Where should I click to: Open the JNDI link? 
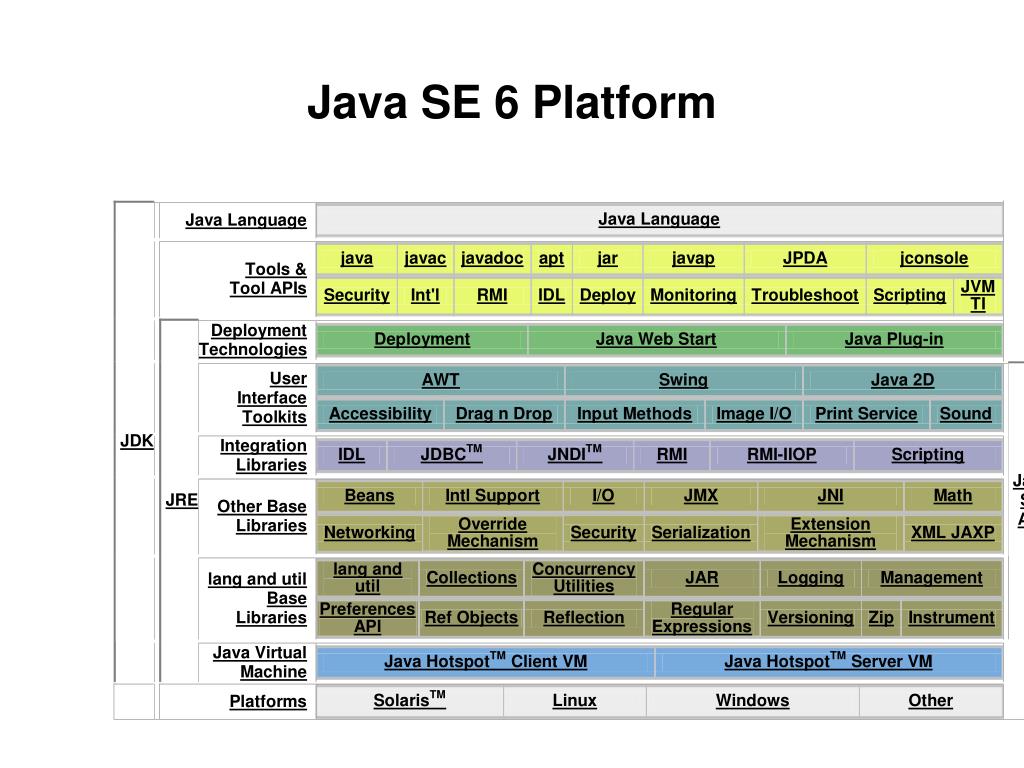coord(575,453)
